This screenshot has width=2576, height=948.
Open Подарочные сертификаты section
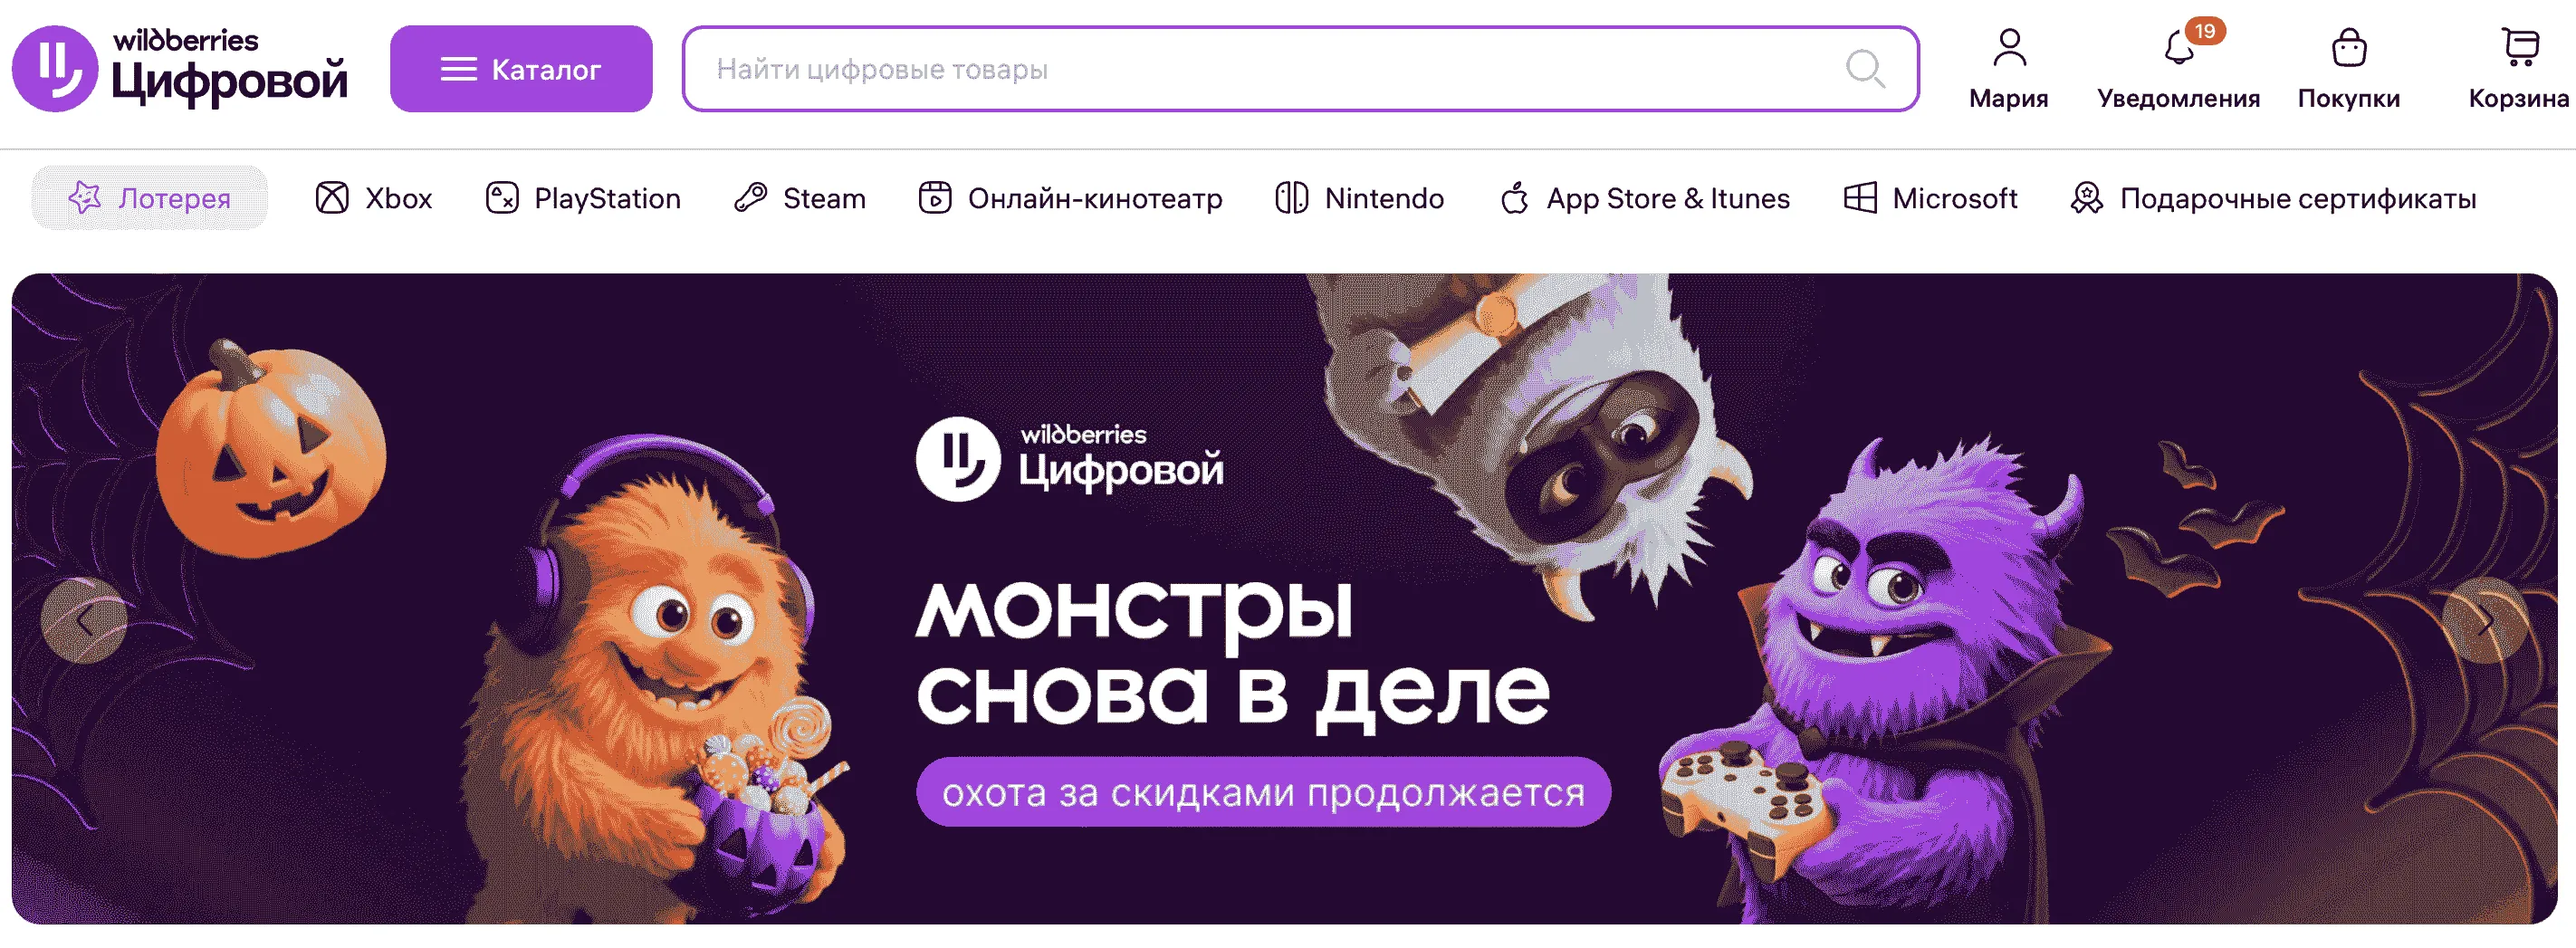pos(2273,198)
